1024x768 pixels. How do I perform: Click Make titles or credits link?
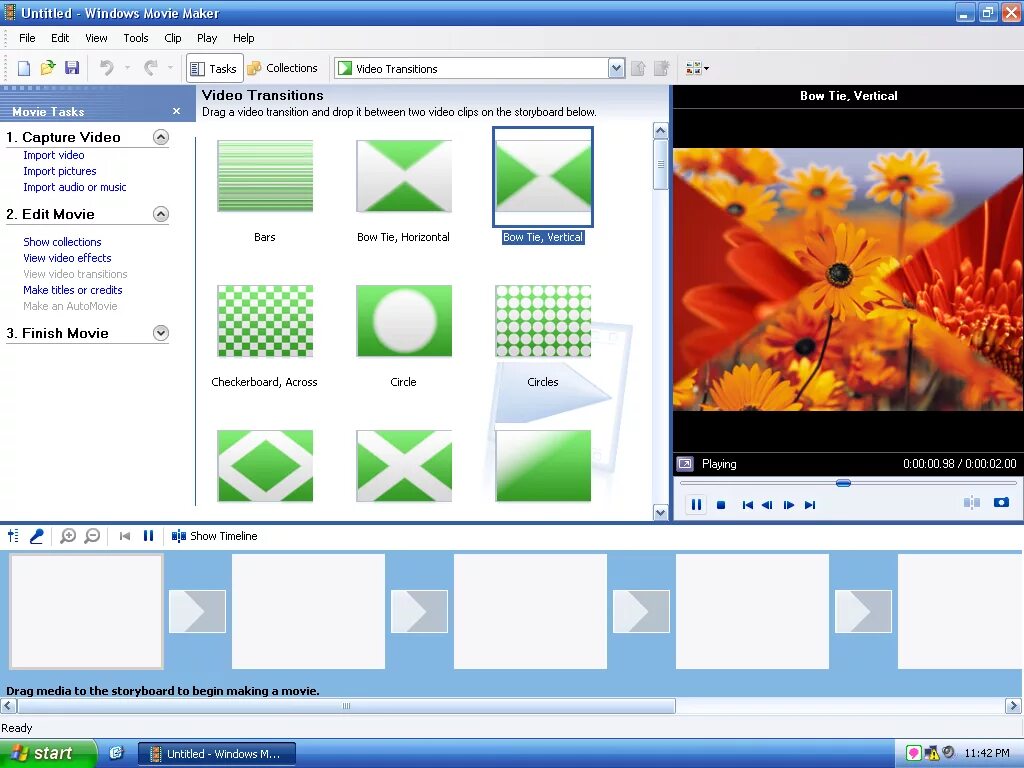72,290
